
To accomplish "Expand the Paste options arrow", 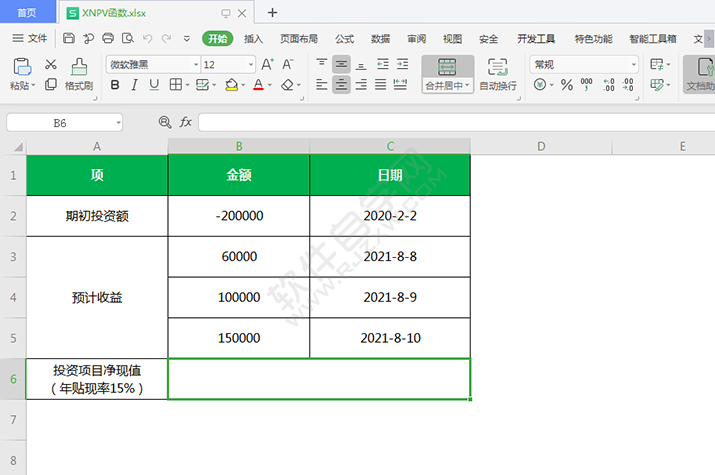I will 33,86.
